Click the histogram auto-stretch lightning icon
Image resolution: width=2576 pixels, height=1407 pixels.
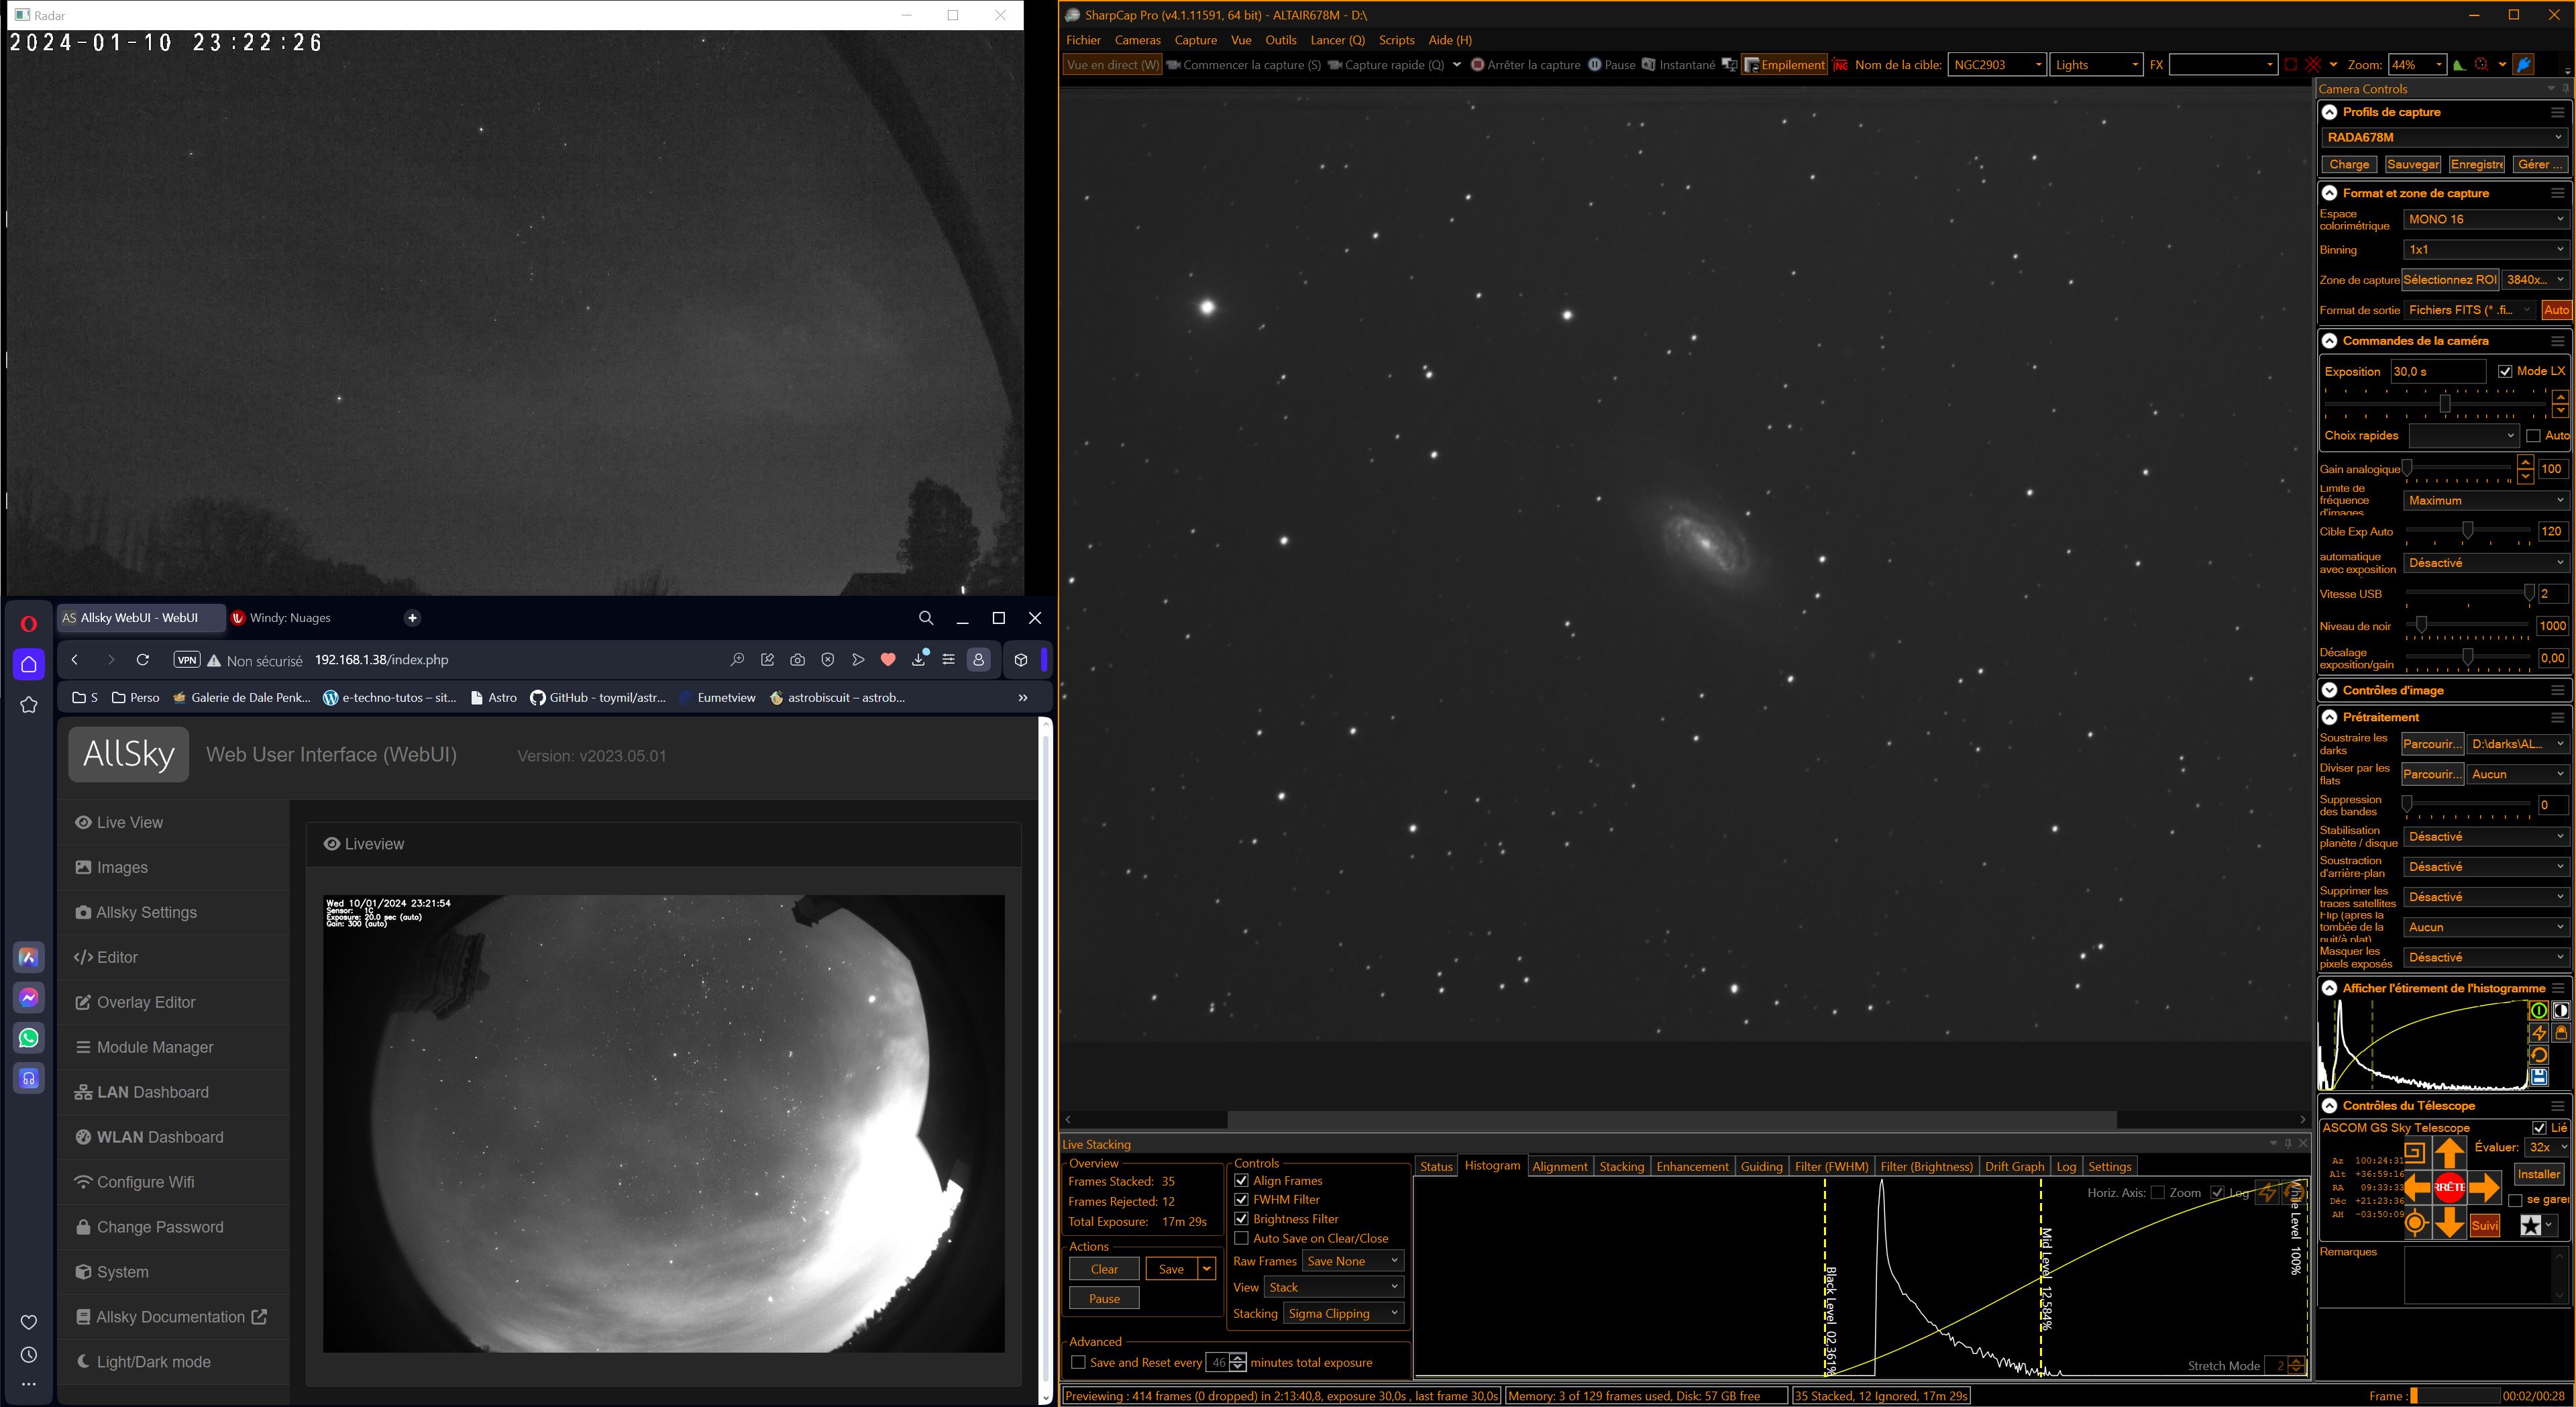click(2539, 1033)
